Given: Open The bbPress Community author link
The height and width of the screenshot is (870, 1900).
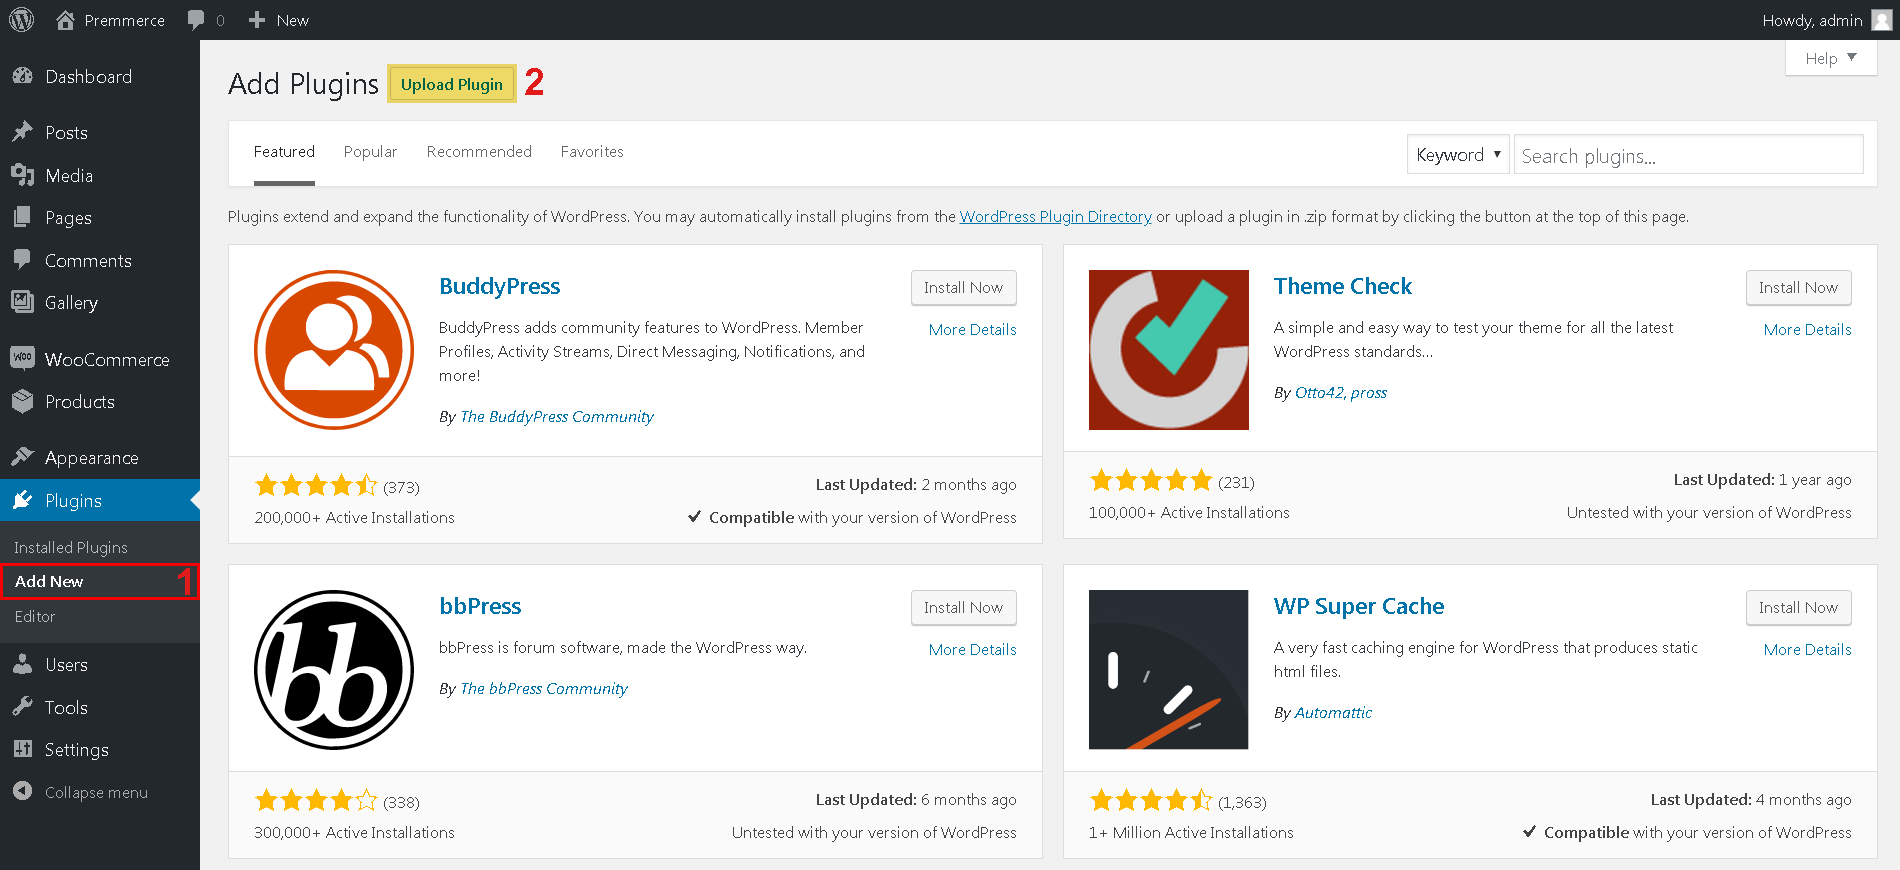Looking at the screenshot, I should click(544, 689).
